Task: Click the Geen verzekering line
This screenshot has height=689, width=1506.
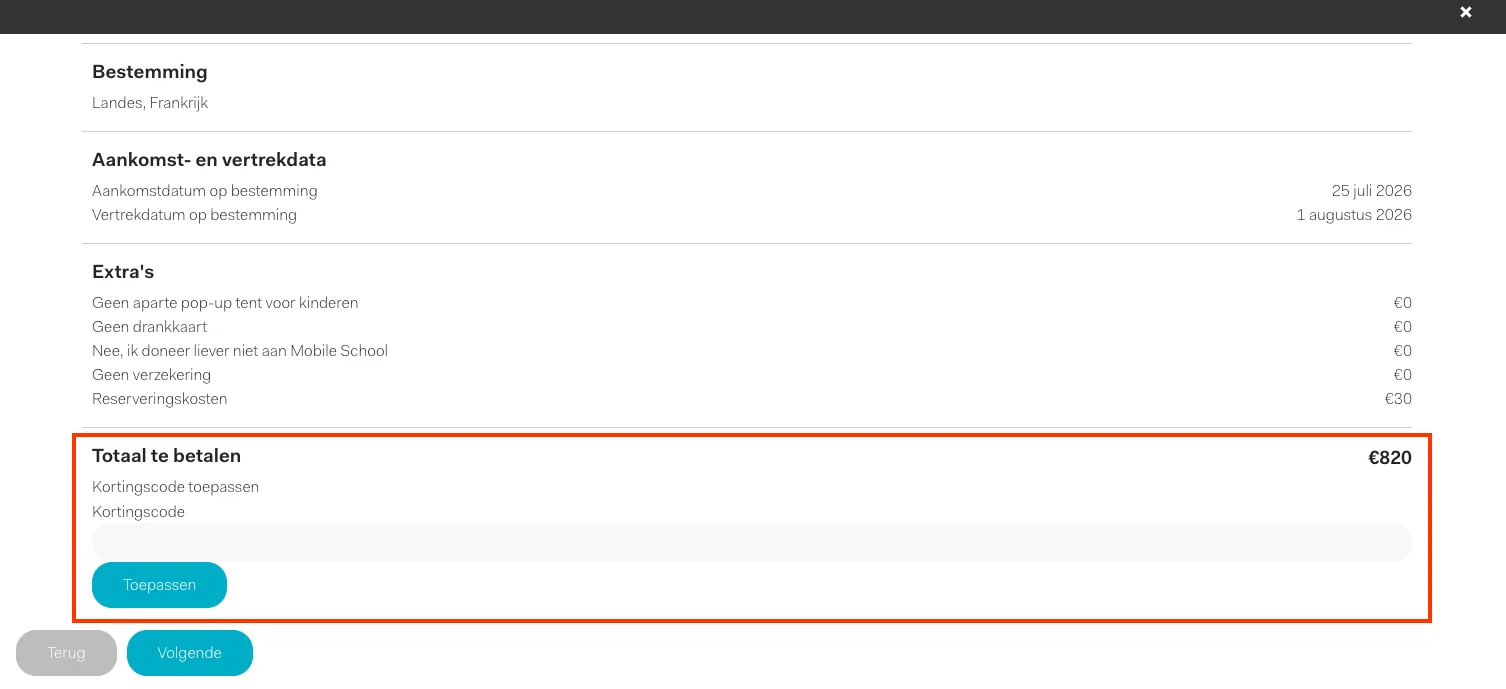Action: click(151, 375)
